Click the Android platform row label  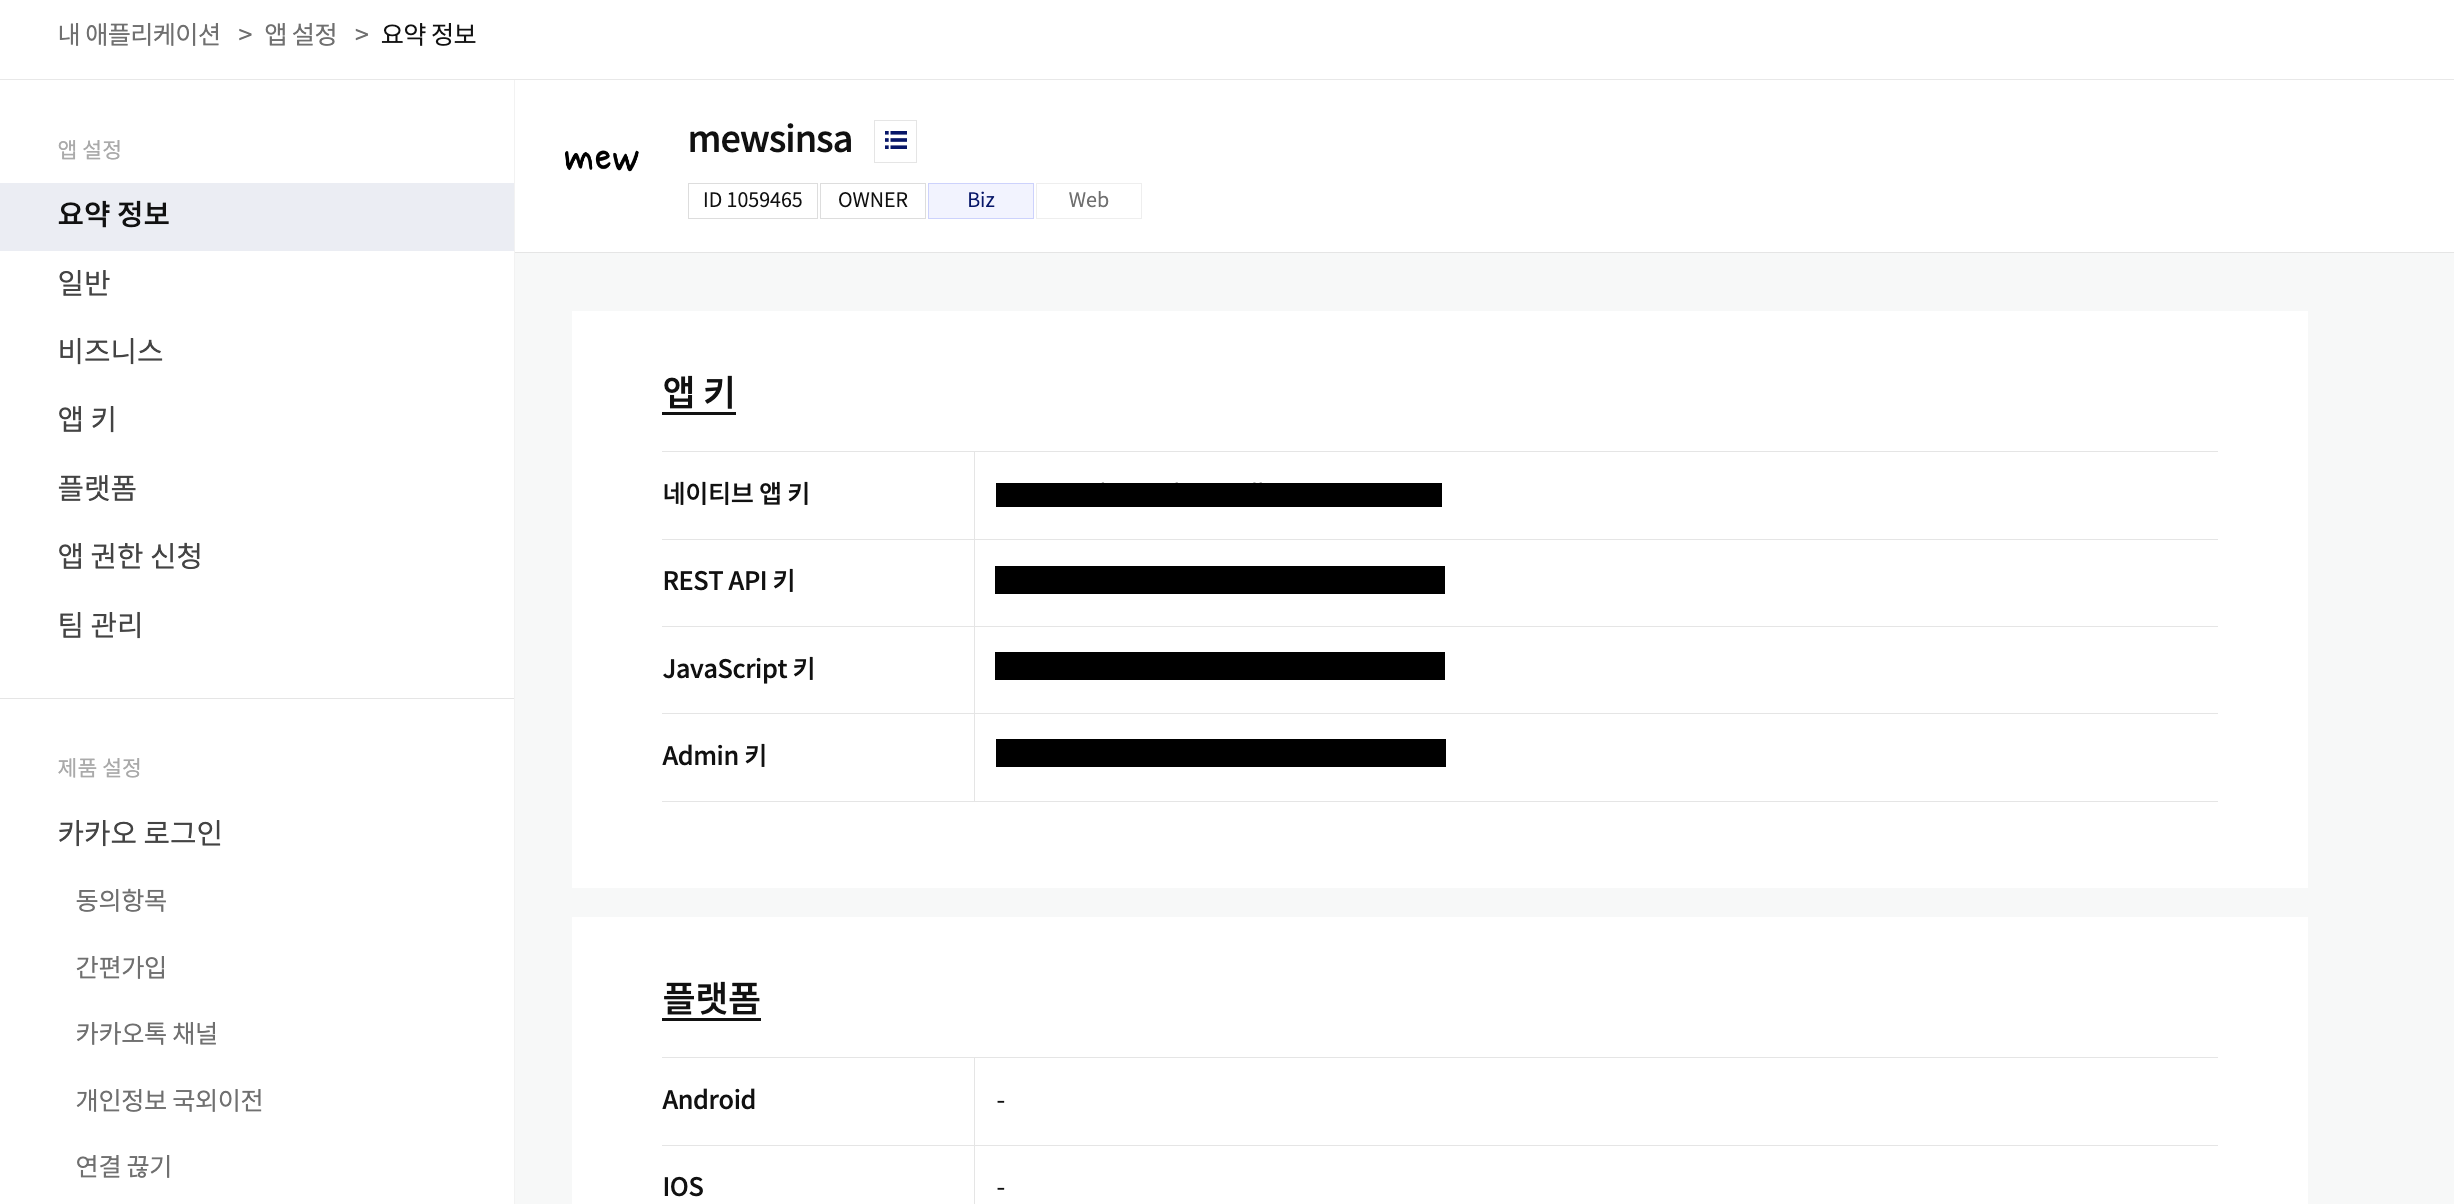point(709,1100)
